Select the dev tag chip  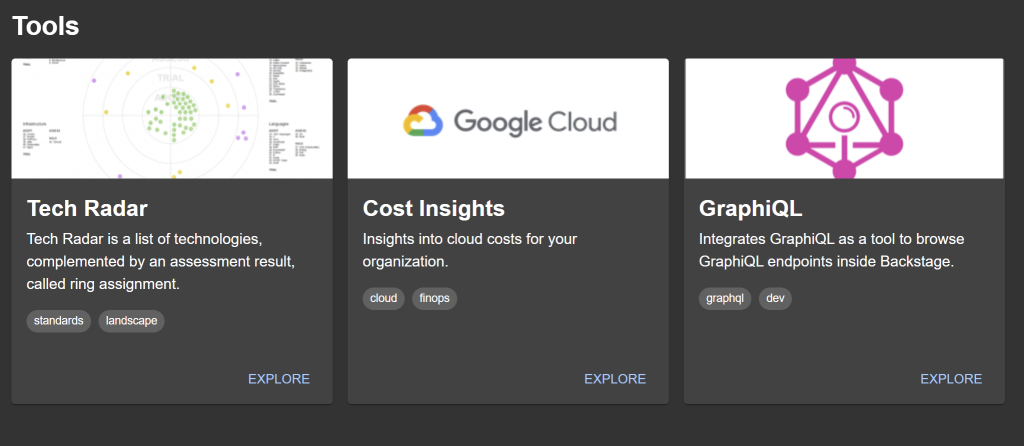click(775, 298)
